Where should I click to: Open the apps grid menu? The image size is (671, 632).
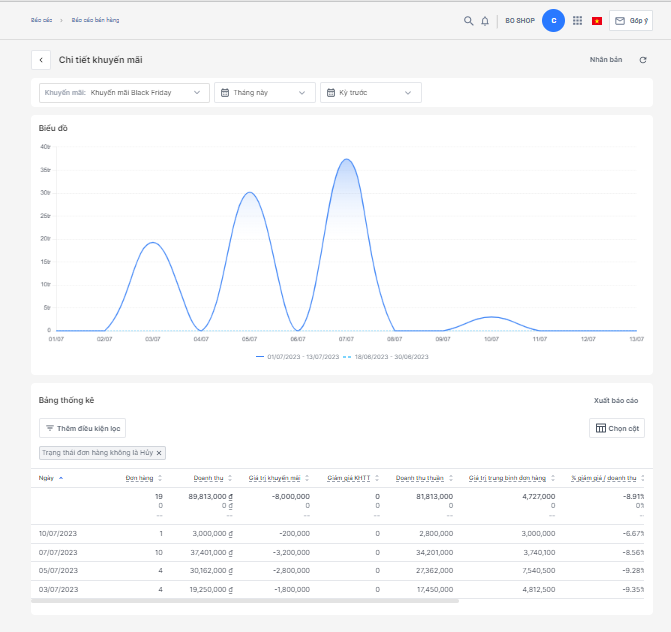point(577,20)
